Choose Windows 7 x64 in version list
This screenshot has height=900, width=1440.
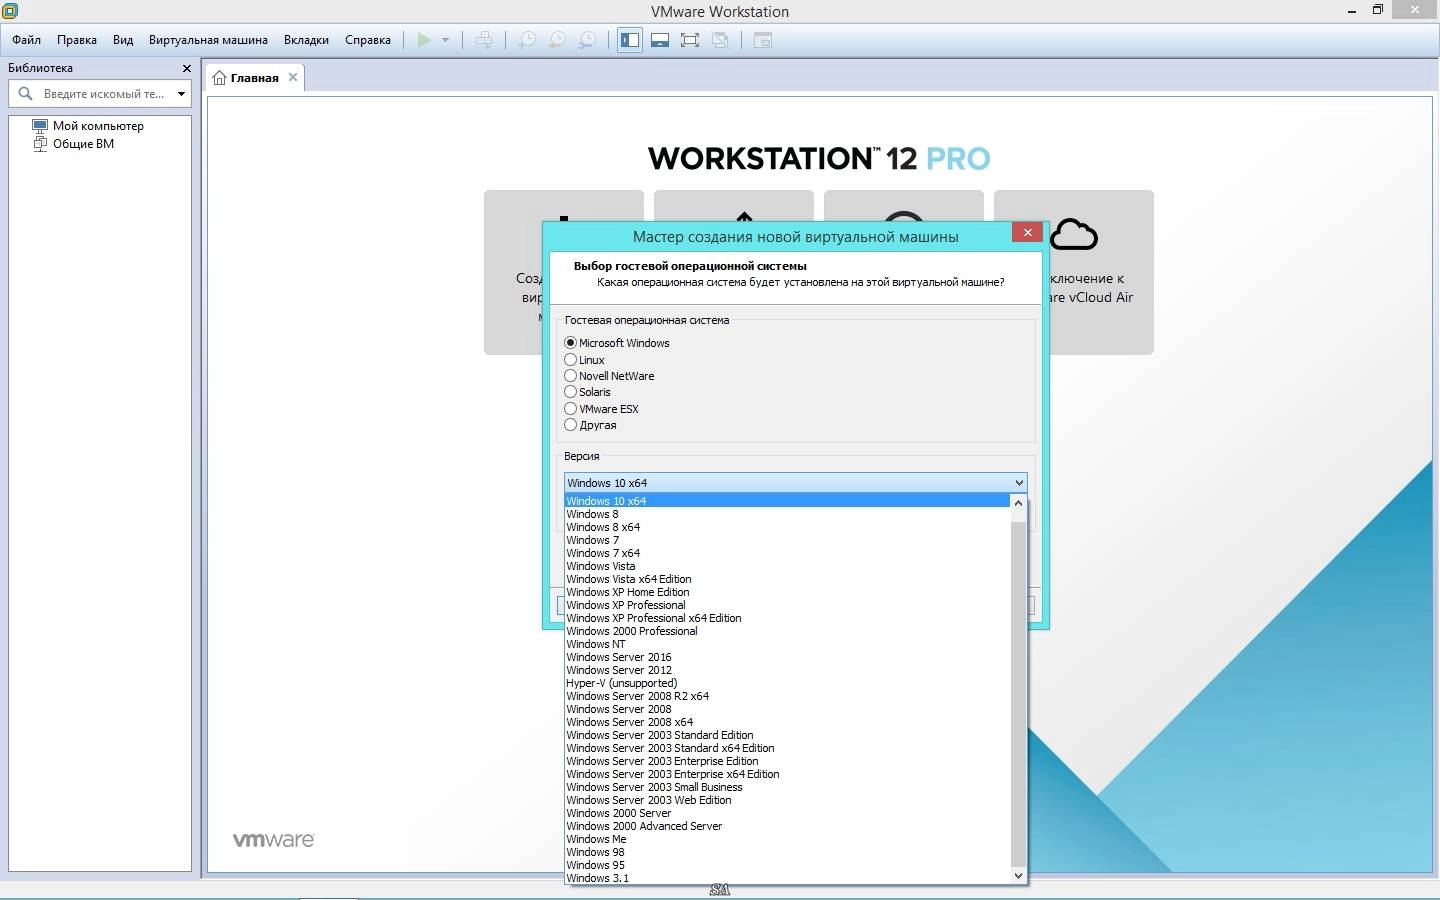788,553
